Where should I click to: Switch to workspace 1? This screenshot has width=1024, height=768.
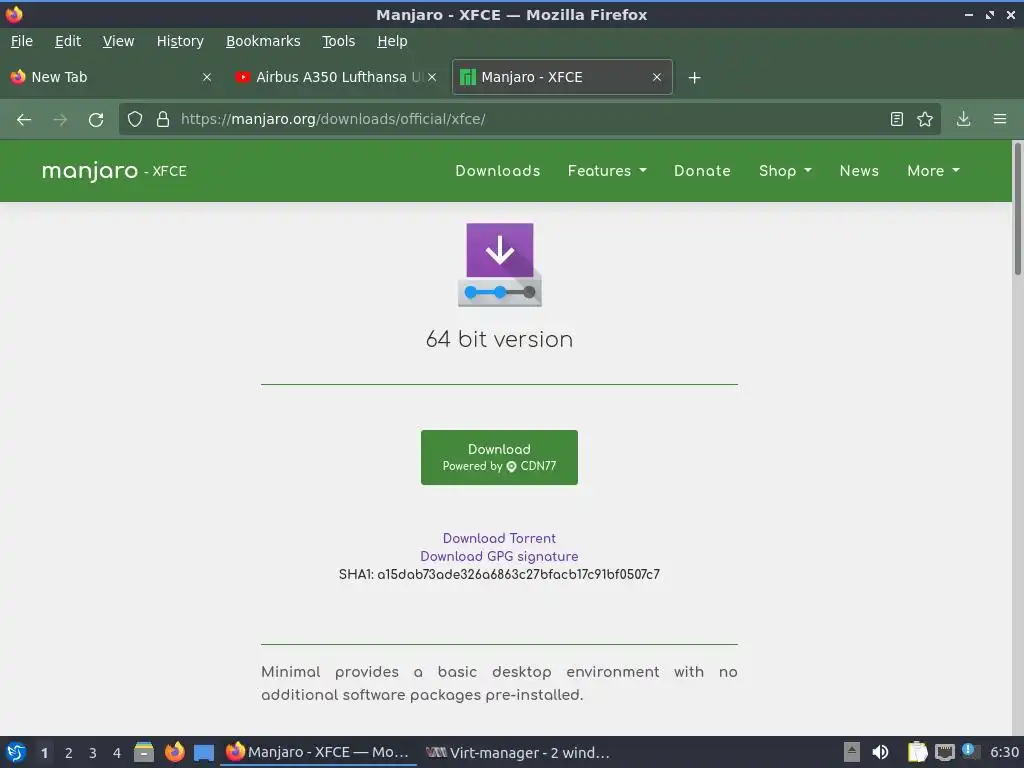(44, 753)
